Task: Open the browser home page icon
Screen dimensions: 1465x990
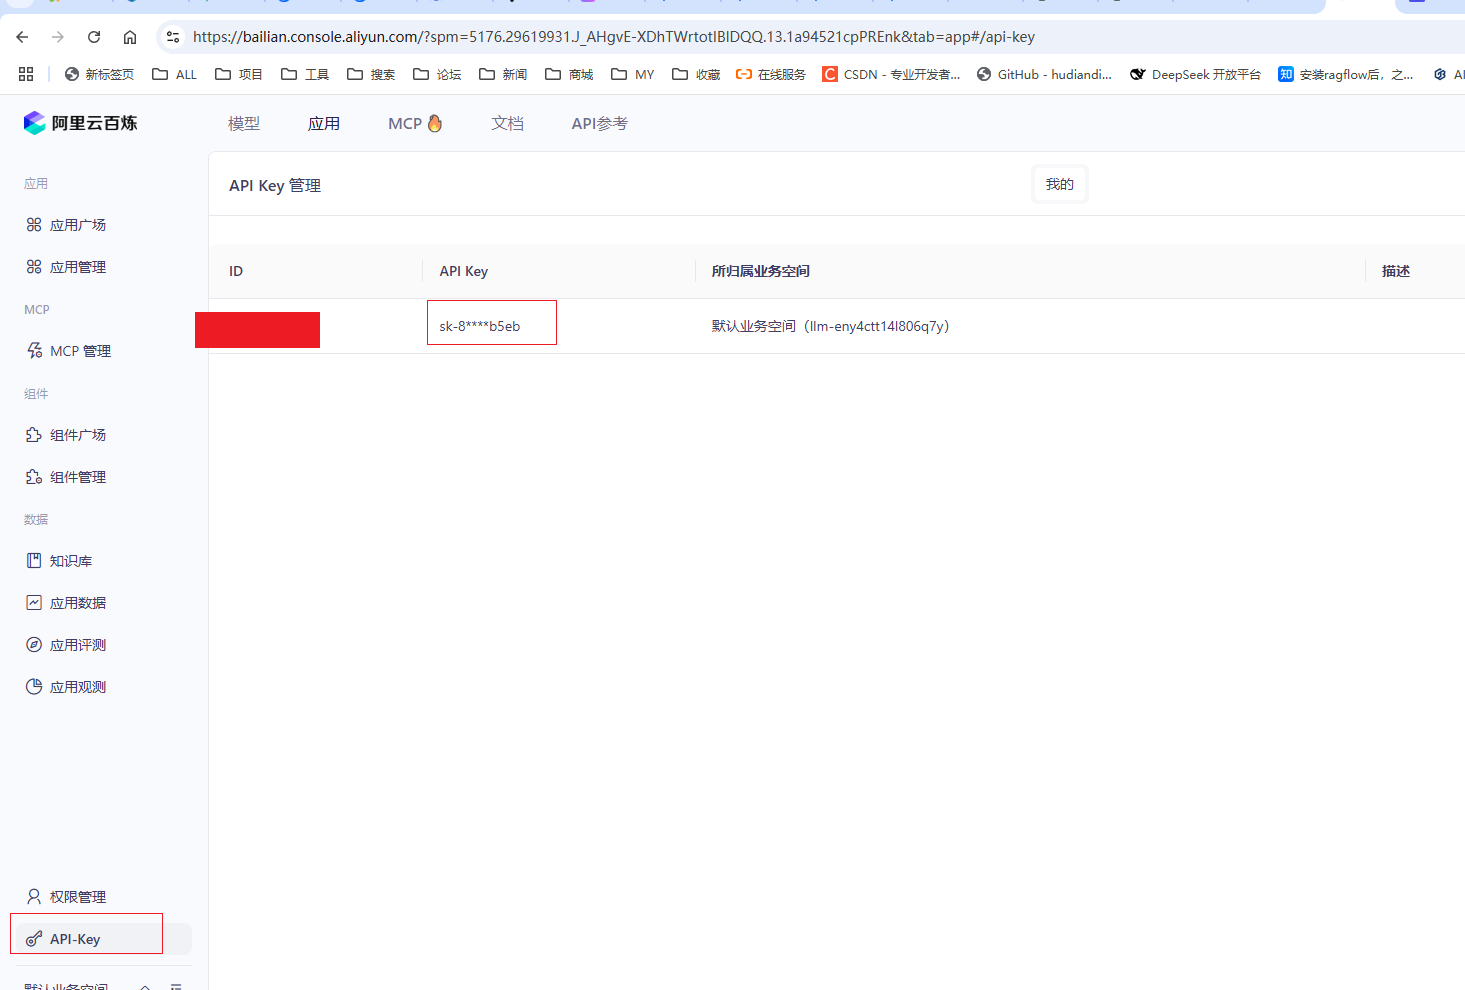Action: 130,37
